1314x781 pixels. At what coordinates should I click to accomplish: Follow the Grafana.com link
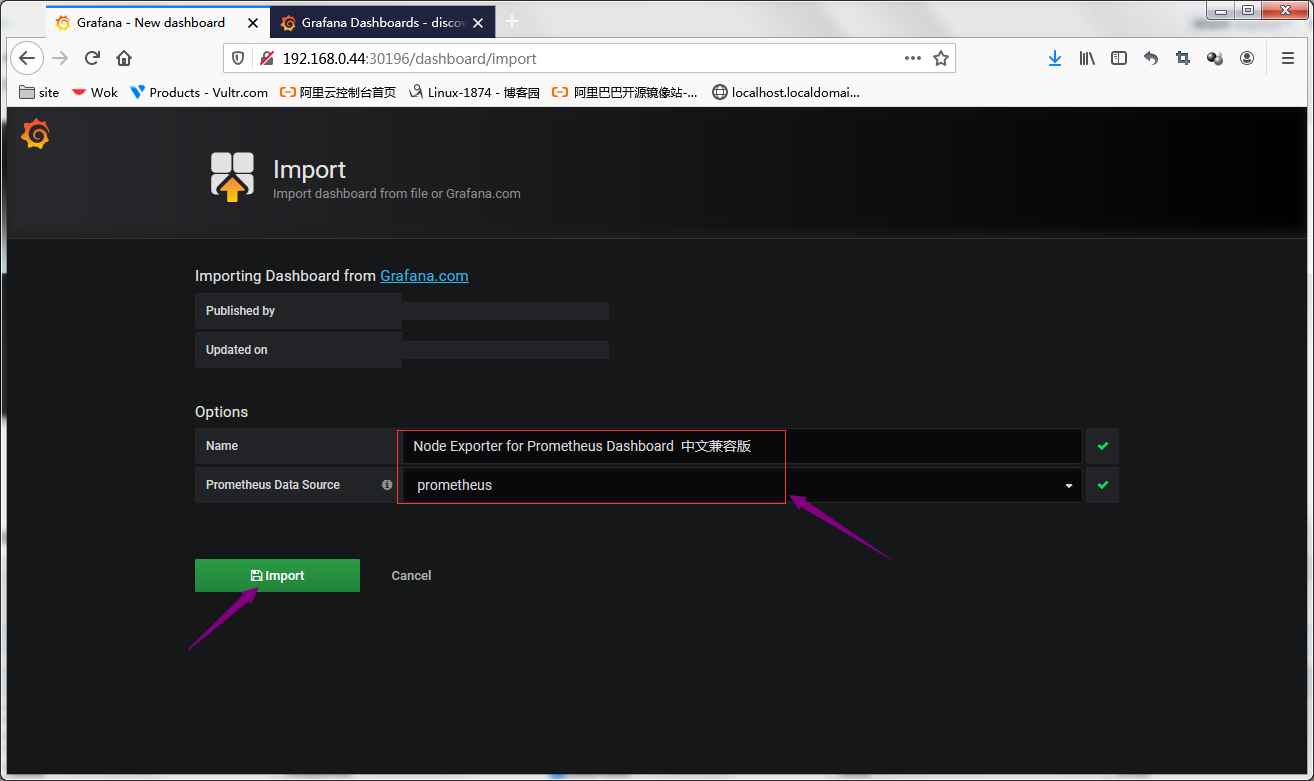tap(424, 276)
